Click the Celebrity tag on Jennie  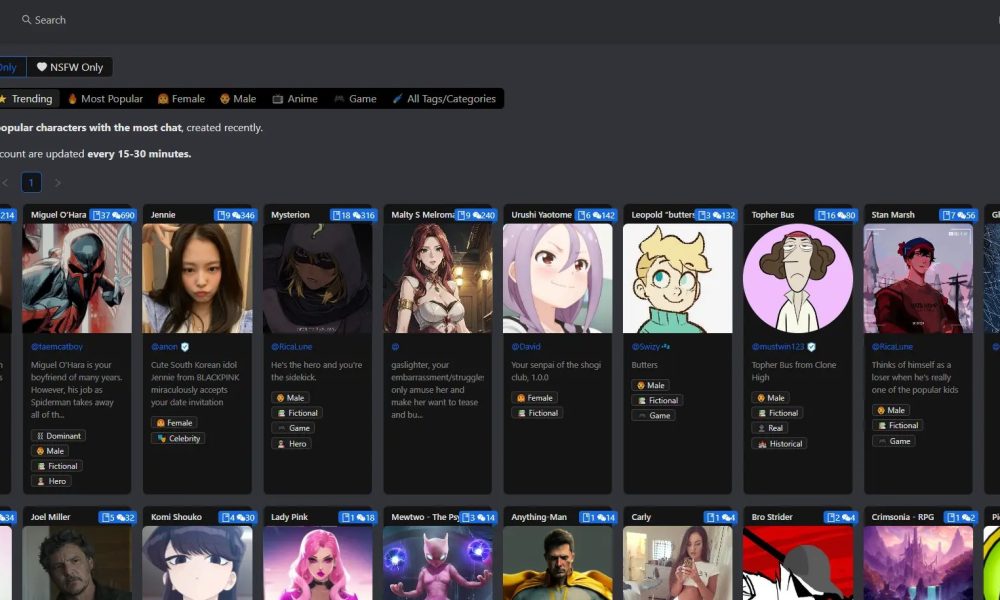(x=178, y=438)
